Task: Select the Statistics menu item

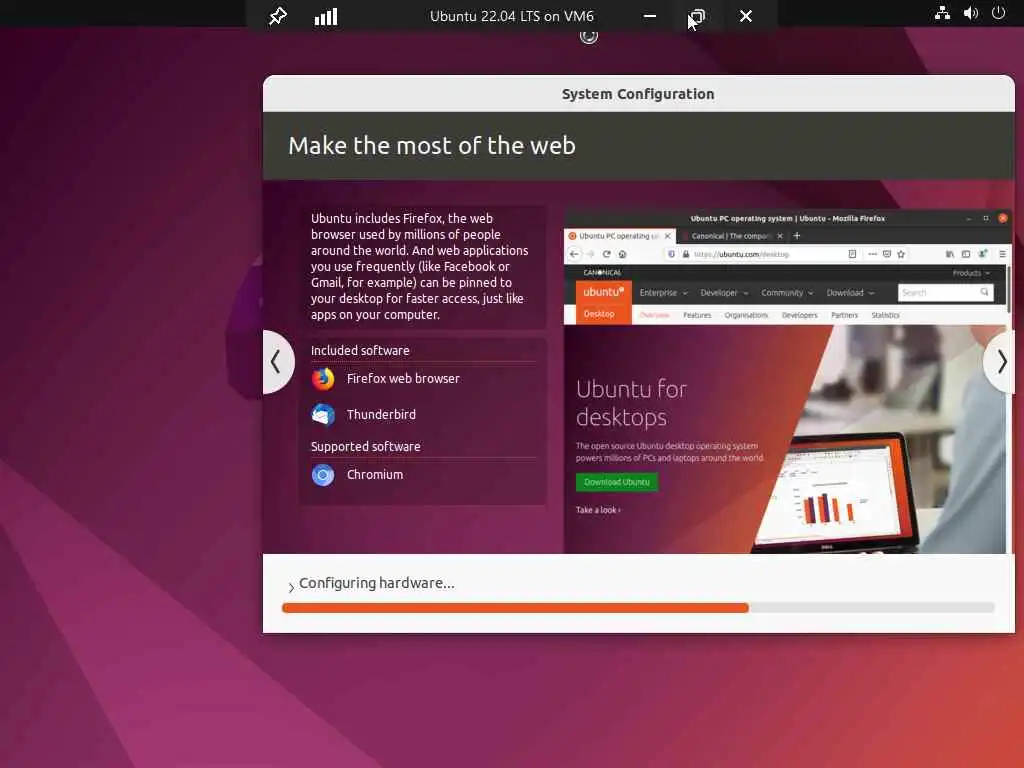Action: pos(885,315)
